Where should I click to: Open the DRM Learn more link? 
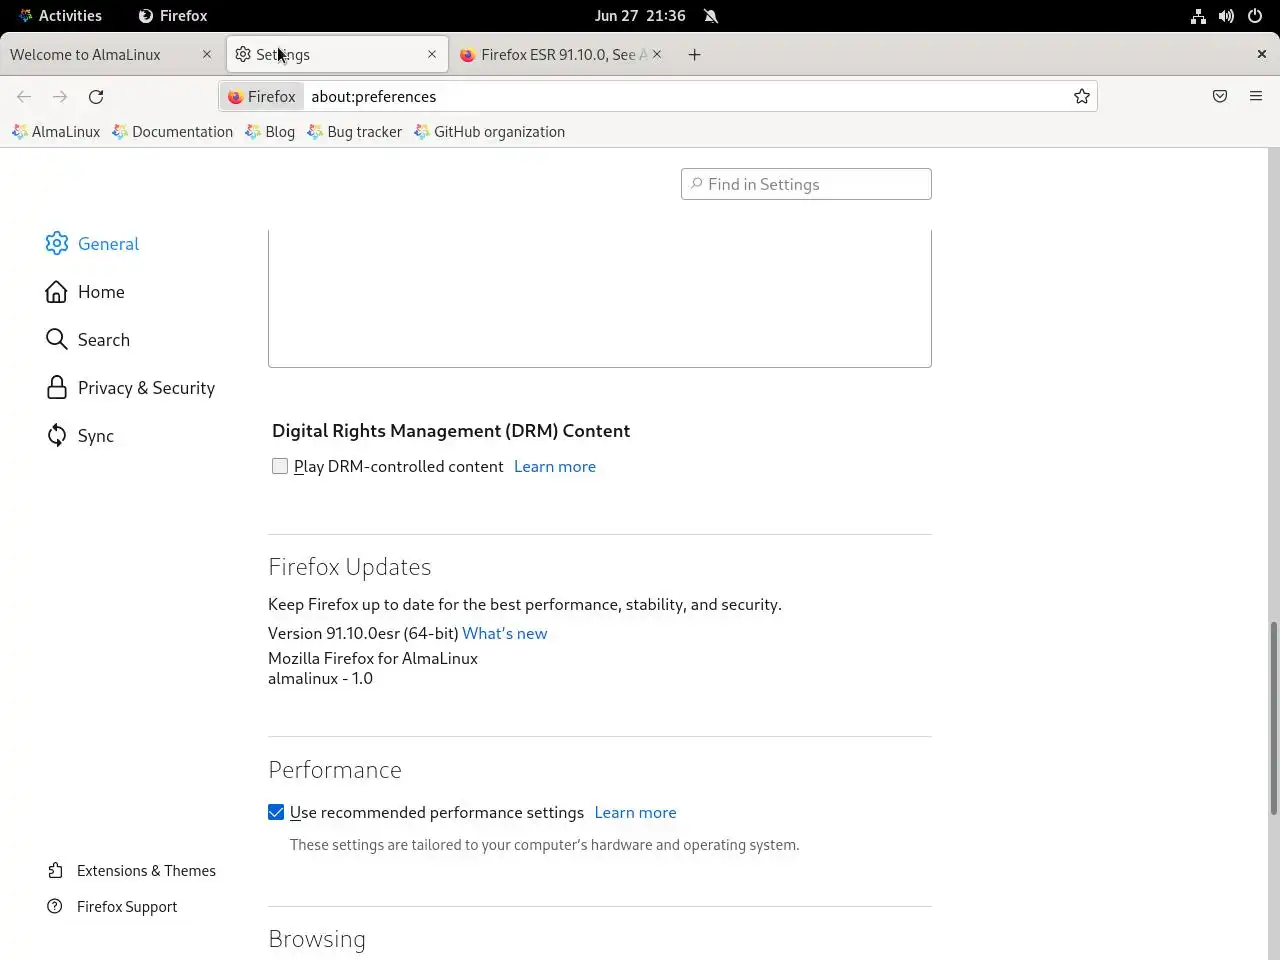point(555,467)
